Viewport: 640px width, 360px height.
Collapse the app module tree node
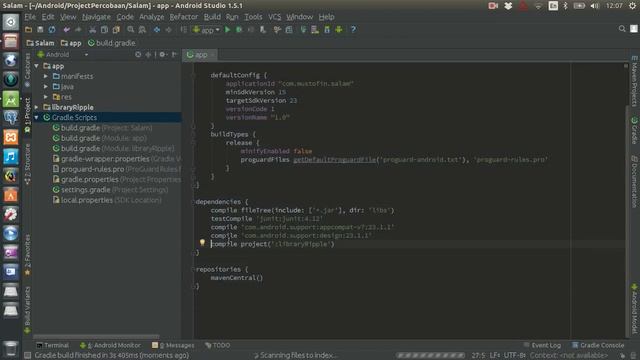(x=37, y=66)
